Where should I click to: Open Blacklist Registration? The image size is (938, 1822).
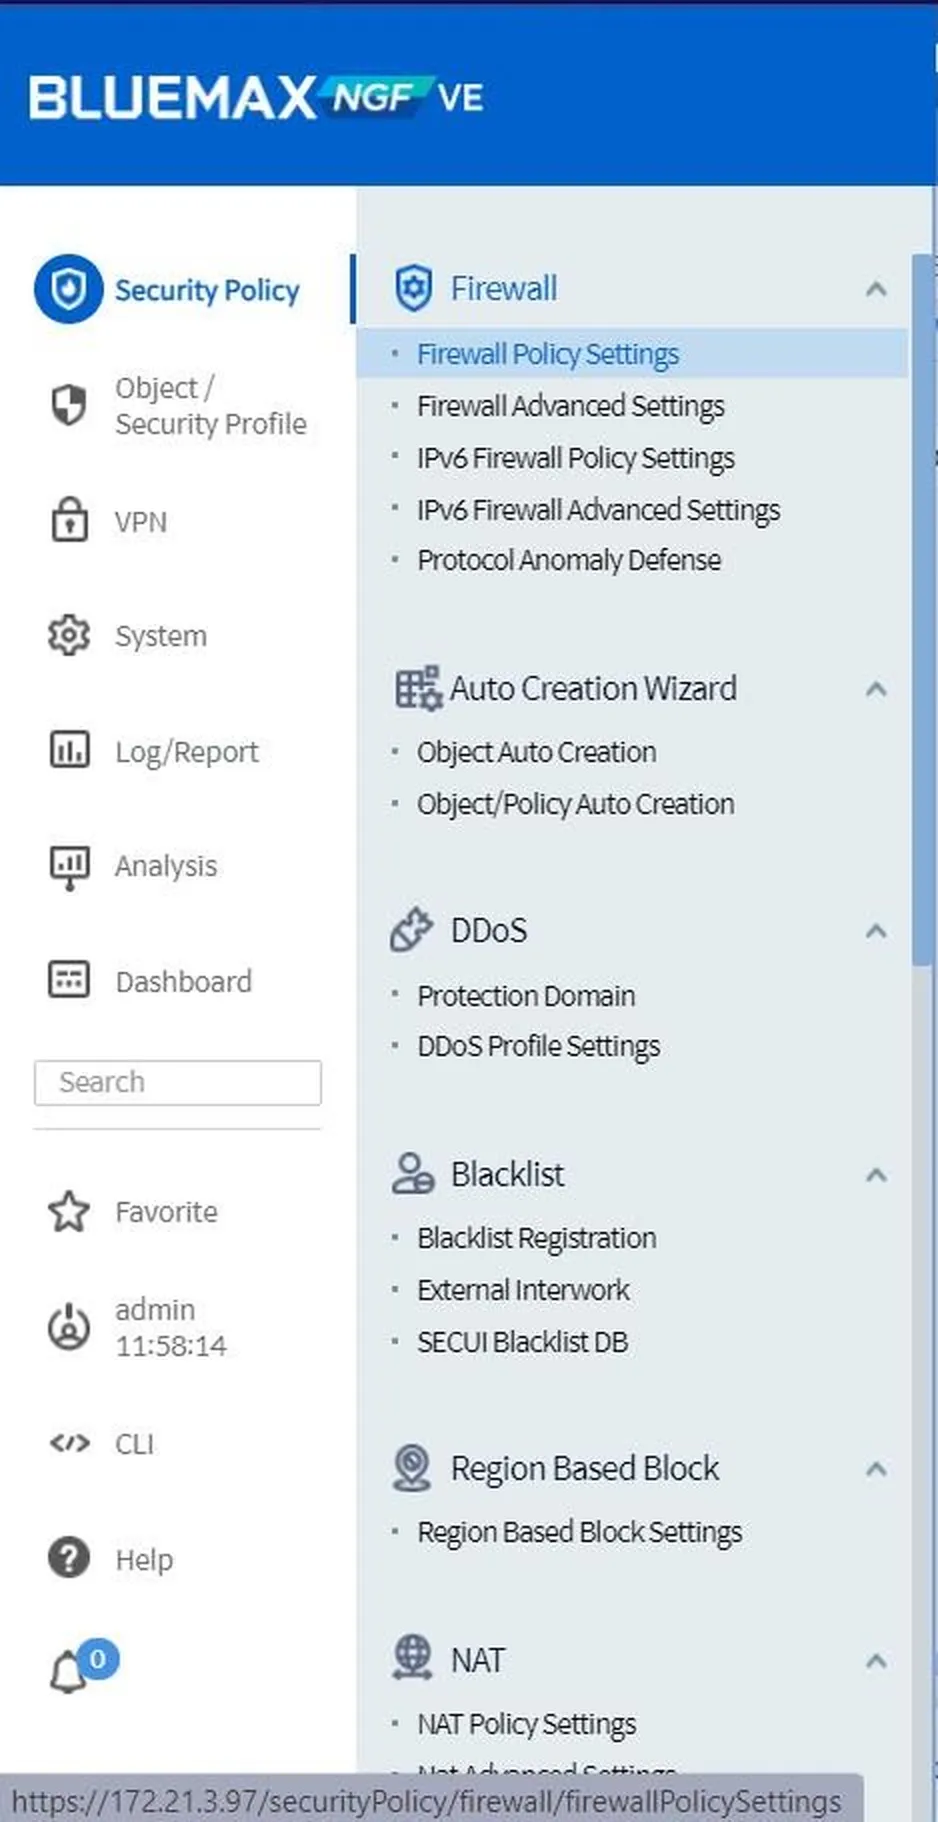coord(537,1238)
